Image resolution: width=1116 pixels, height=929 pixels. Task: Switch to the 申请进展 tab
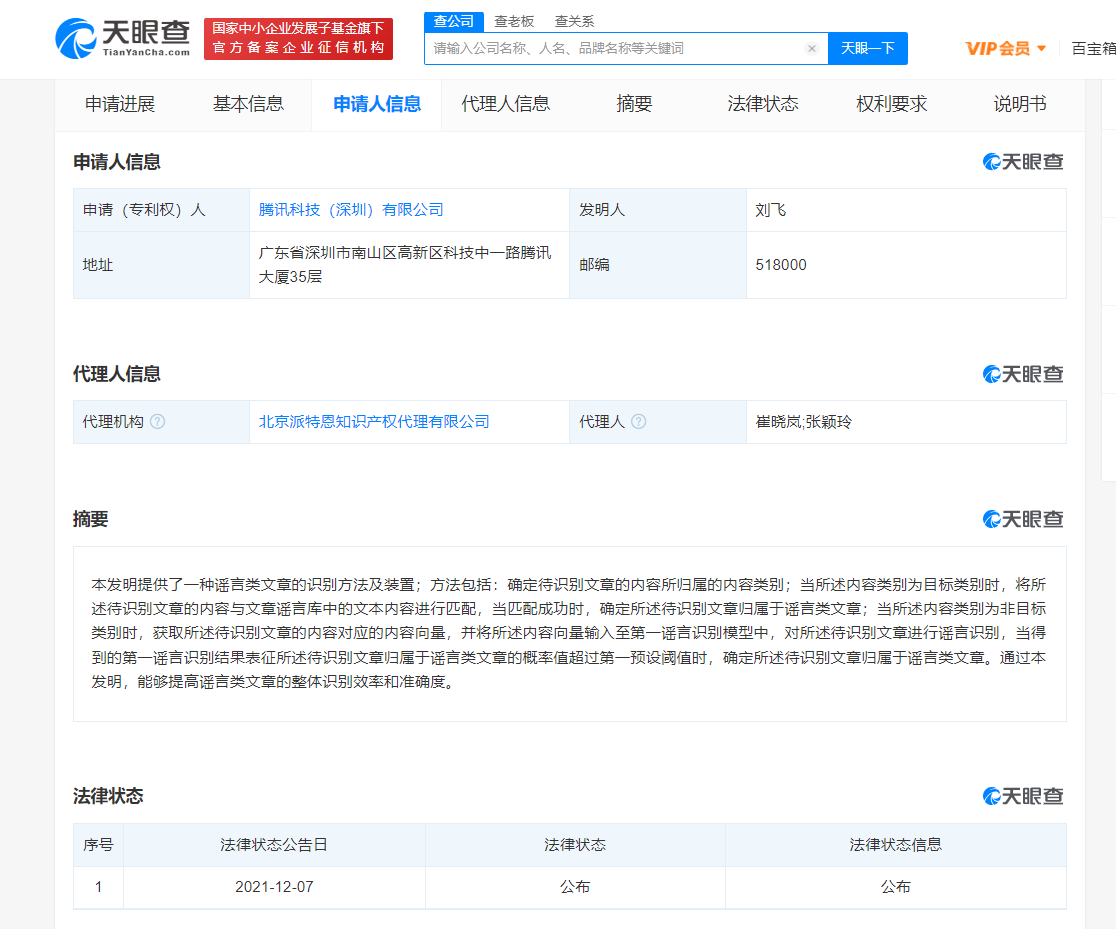click(x=120, y=104)
